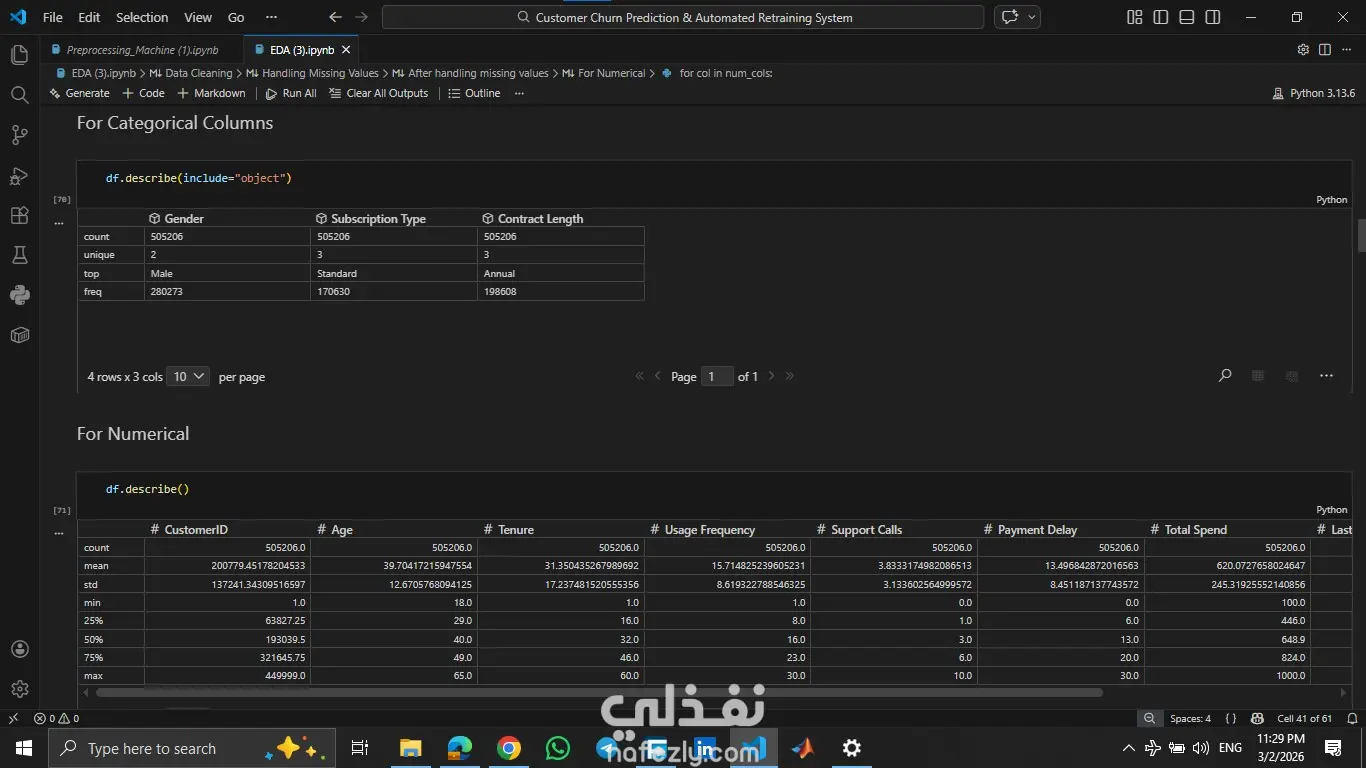Open the notebook settings gear beside the tabs

tap(1303, 49)
